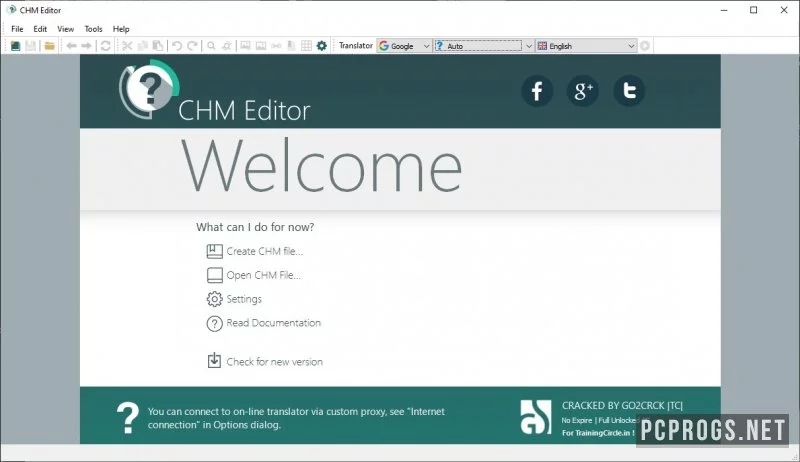Click the Create CHM file link
Viewport: 800px width, 462px height.
(x=265, y=251)
